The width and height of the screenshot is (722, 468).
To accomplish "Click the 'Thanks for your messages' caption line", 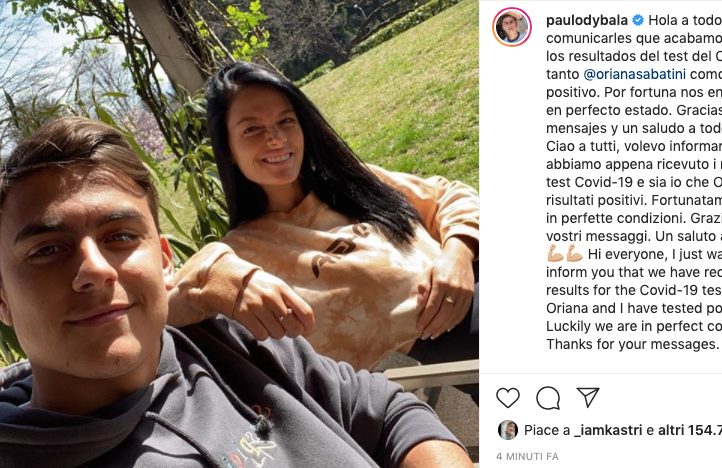I will point(633,345).
